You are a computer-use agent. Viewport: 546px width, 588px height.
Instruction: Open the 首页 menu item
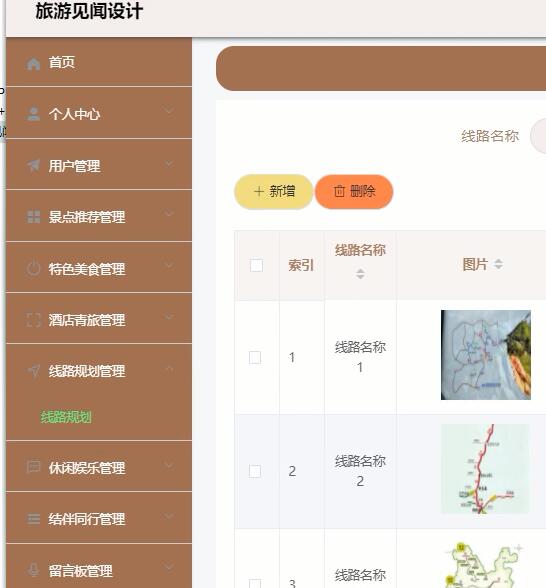pyautogui.click(x=99, y=62)
